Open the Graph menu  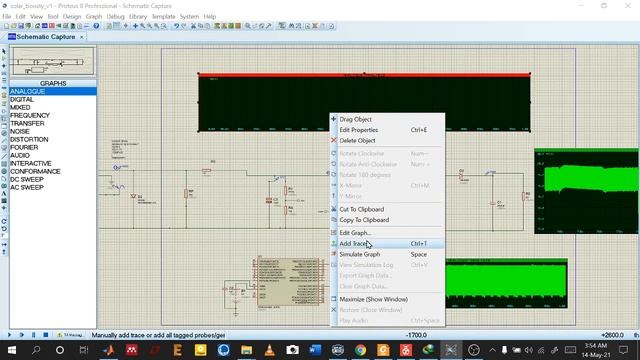click(93, 16)
